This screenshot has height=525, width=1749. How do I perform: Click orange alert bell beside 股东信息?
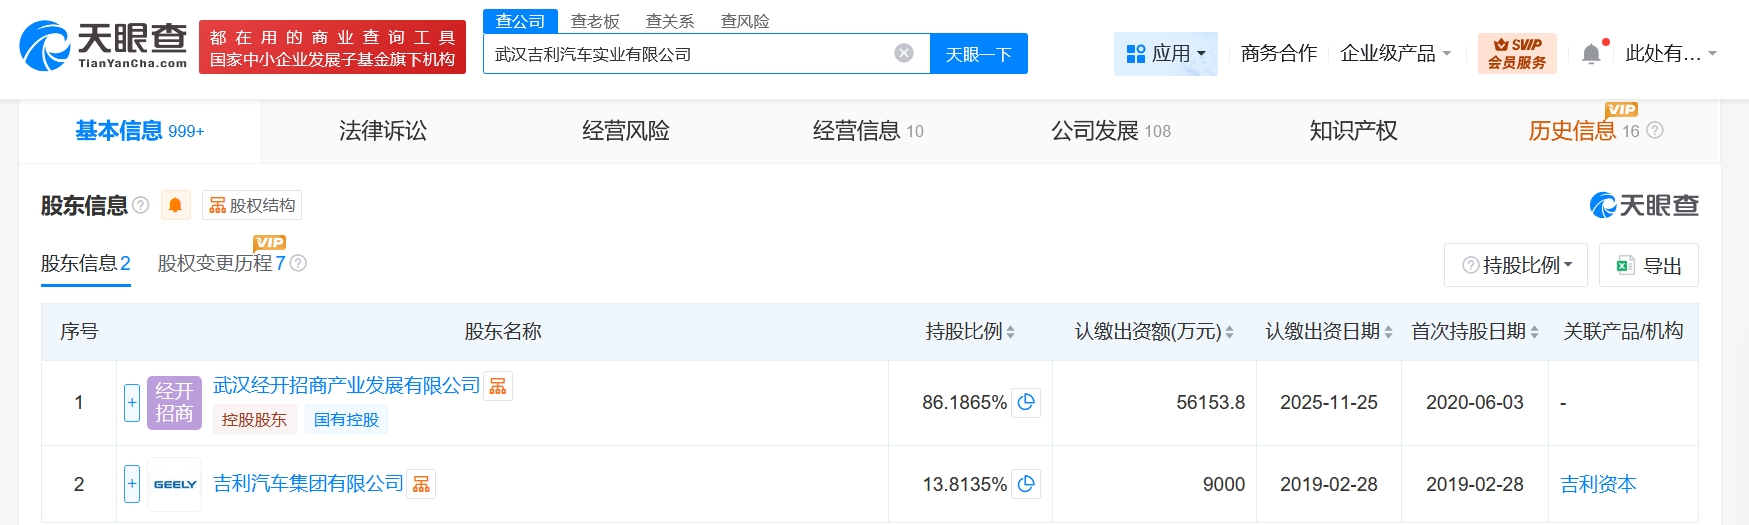[x=175, y=205]
